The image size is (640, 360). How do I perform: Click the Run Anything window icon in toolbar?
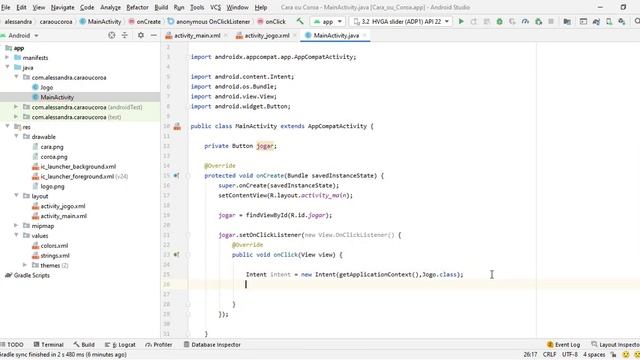[583, 21]
